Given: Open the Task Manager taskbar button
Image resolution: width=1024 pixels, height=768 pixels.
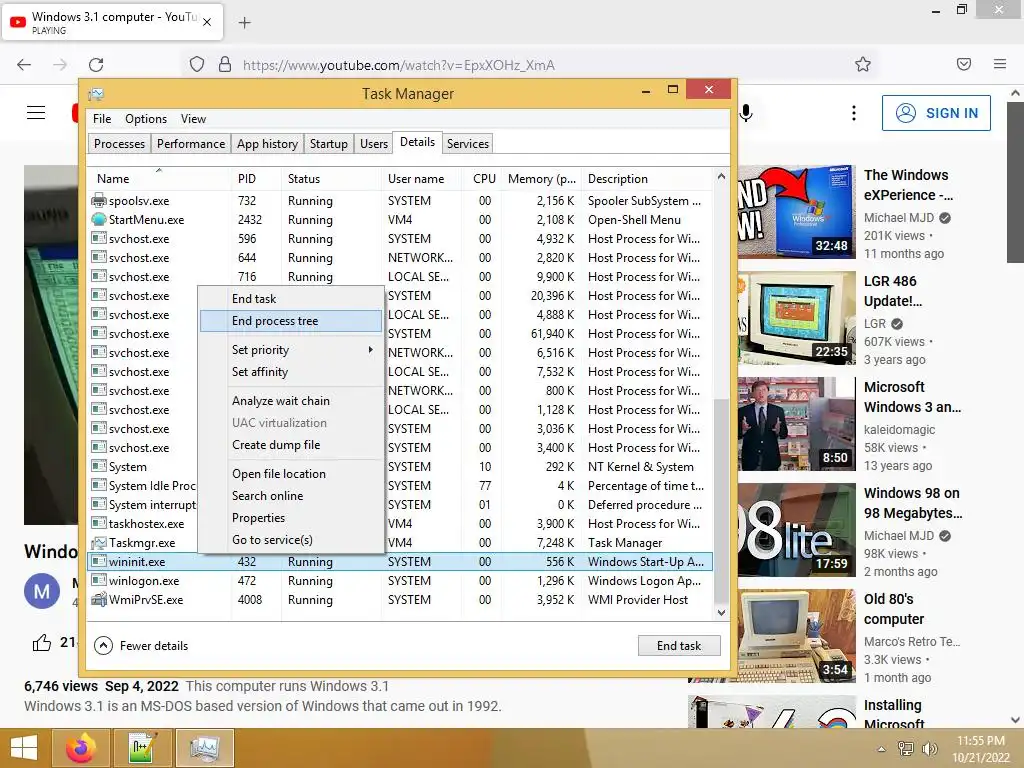Looking at the screenshot, I should [204, 748].
